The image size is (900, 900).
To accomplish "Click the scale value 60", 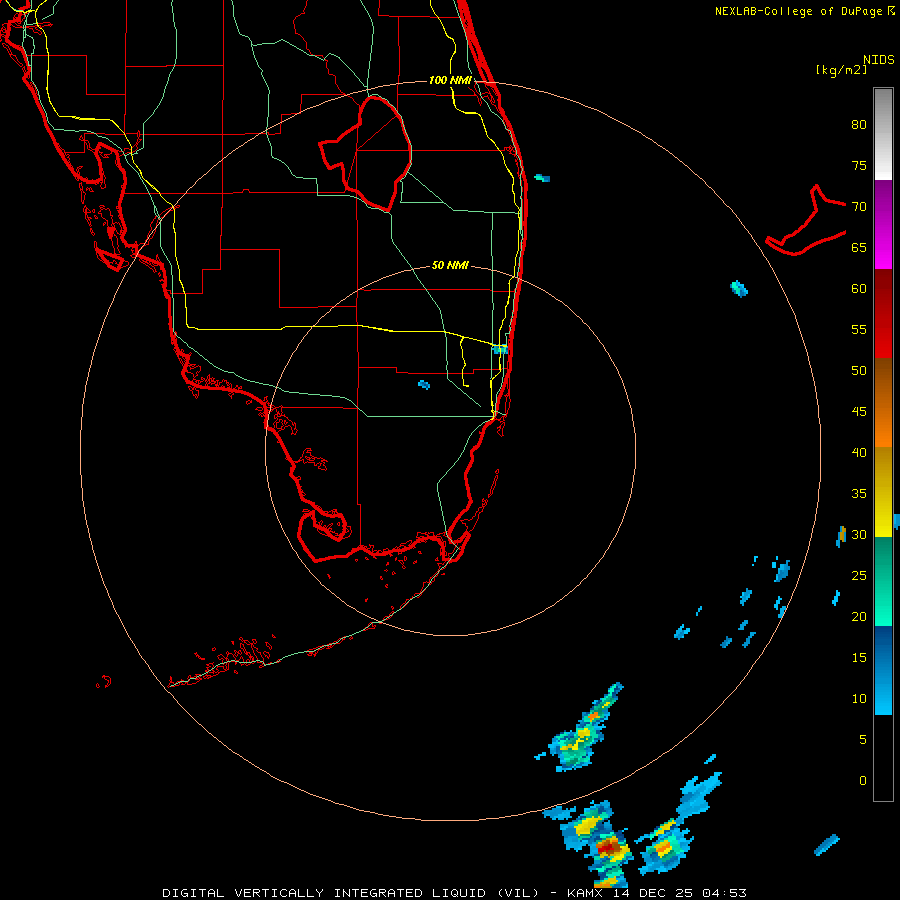I will 859,289.
